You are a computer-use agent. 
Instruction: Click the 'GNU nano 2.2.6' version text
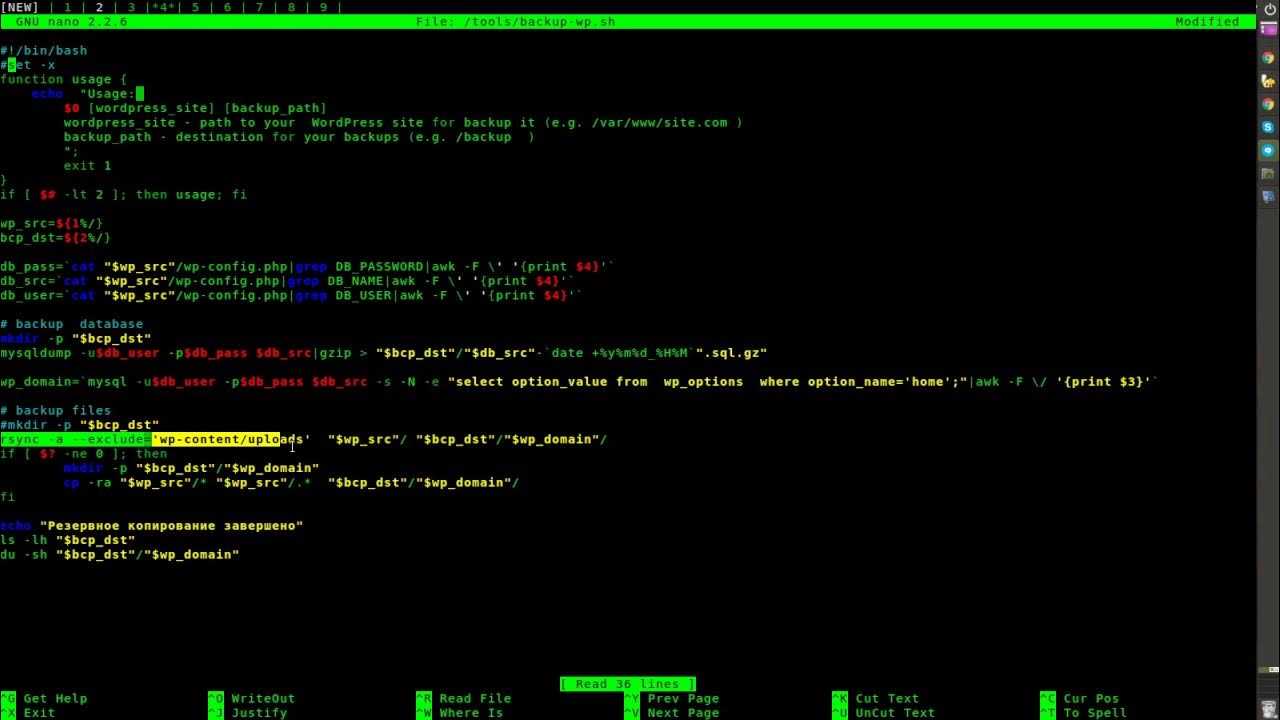(x=72, y=22)
